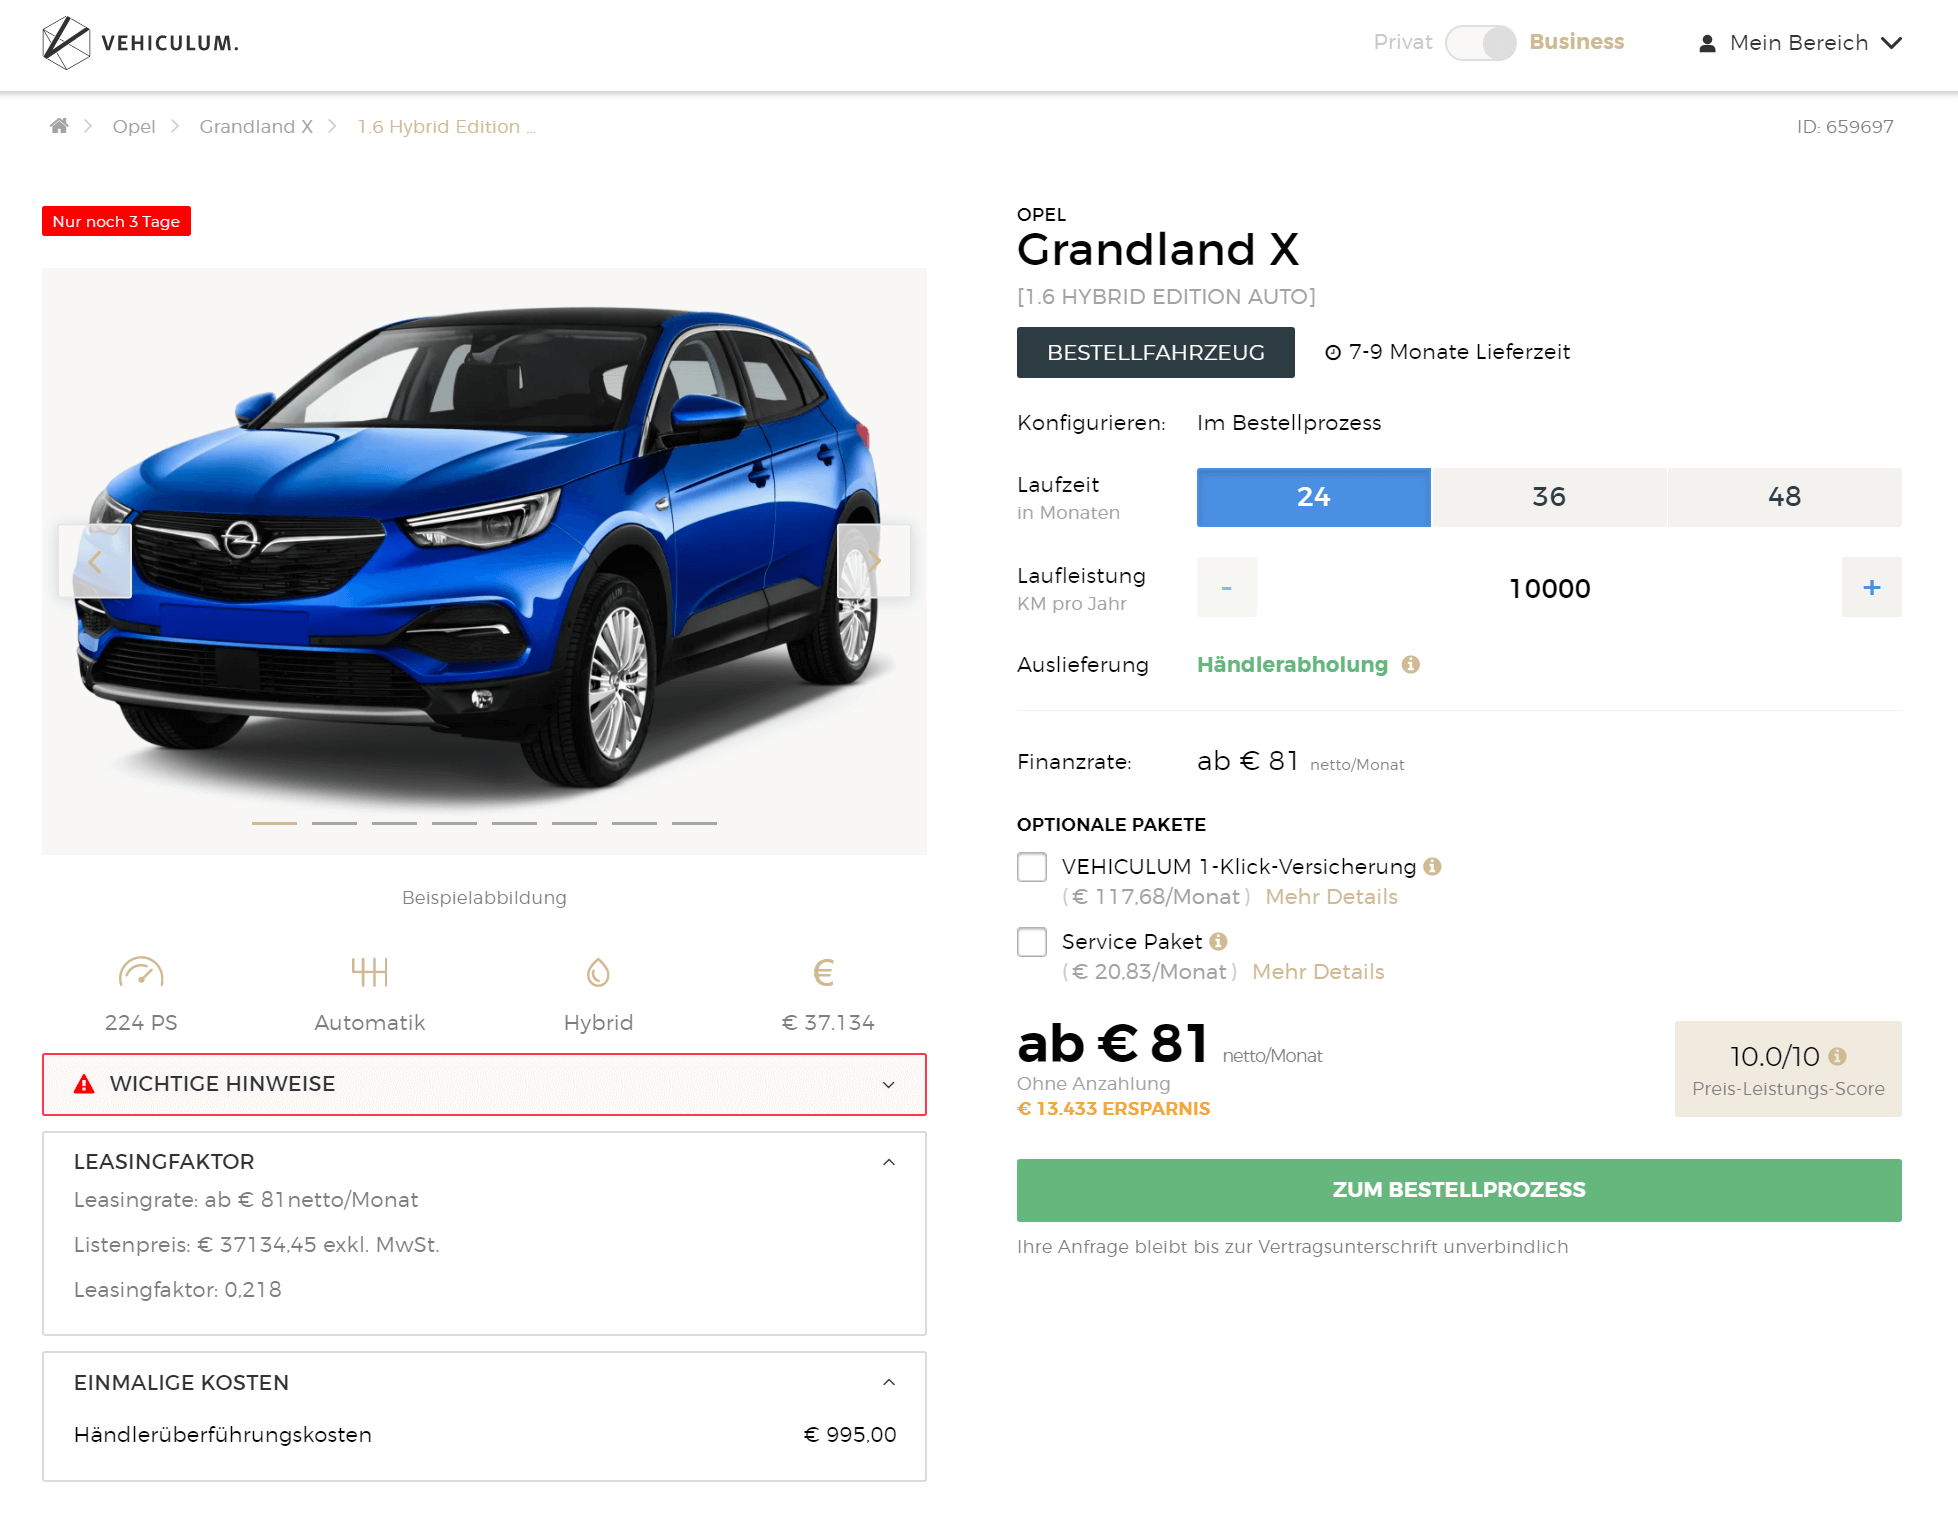Click the user profile icon
The width and height of the screenshot is (1958, 1517).
point(1707,43)
